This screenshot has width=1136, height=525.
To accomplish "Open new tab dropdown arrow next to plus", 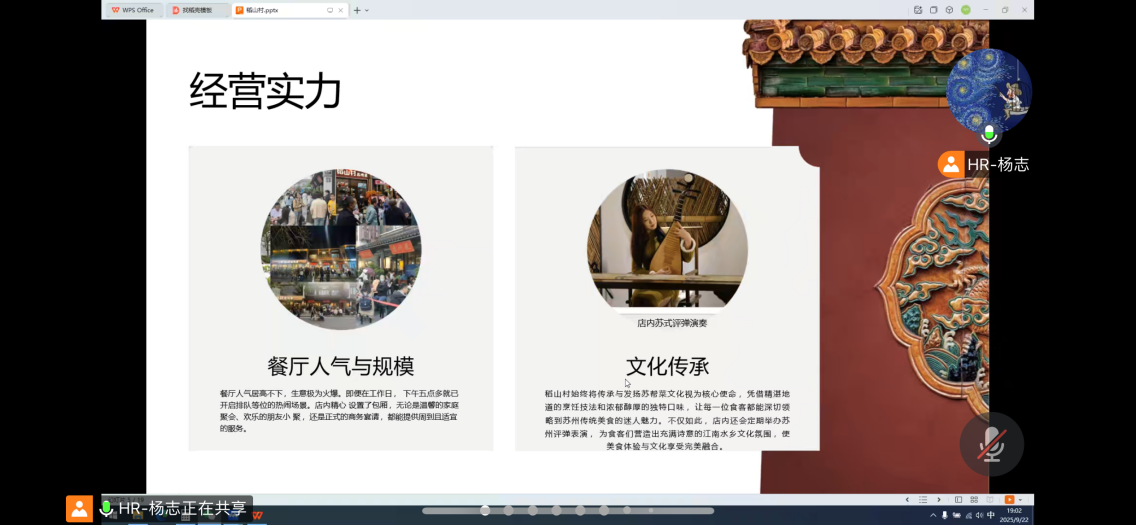I will pyautogui.click(x=367, y=10).
